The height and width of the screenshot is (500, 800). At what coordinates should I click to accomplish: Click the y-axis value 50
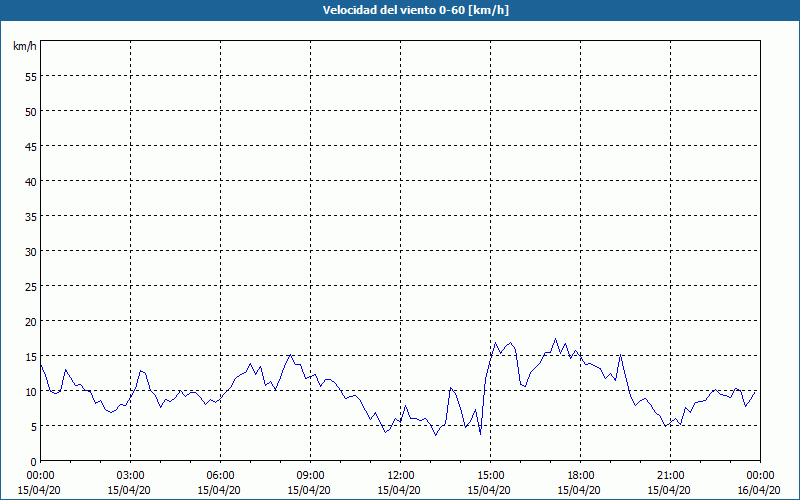click(x=31, y=111)
